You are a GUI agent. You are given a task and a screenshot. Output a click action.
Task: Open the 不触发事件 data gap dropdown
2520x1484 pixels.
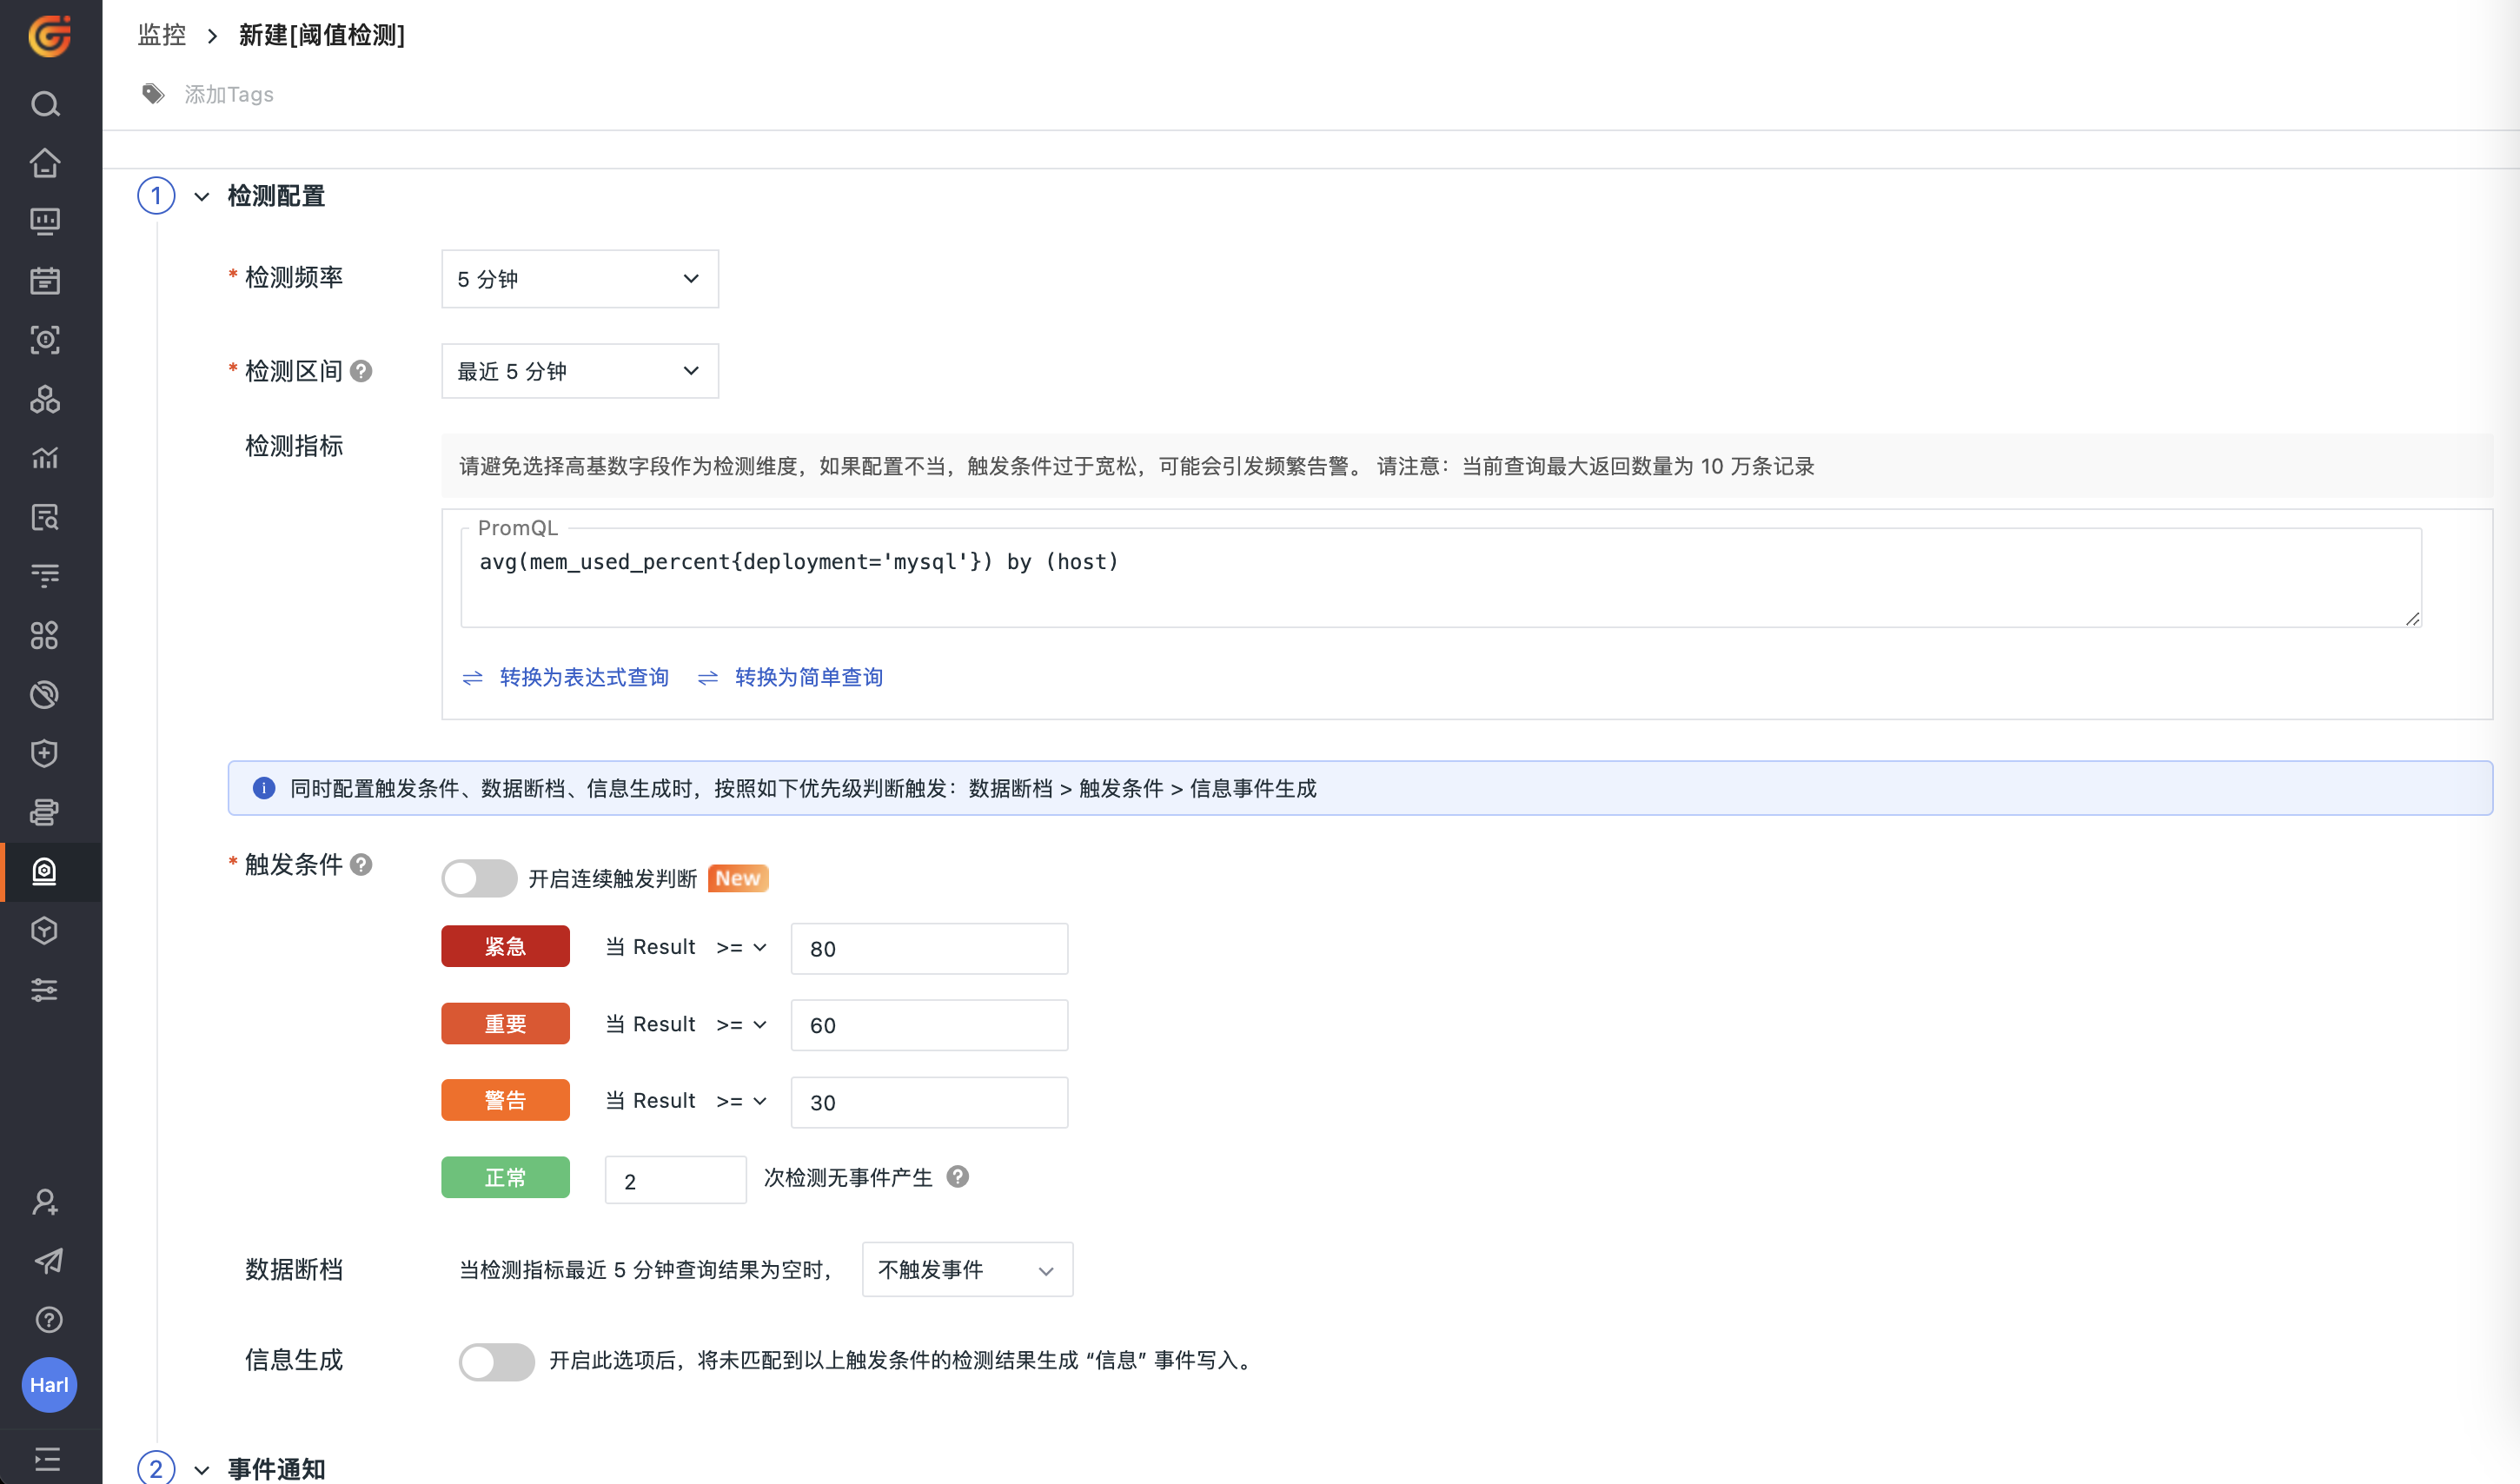pos(966,1269)
